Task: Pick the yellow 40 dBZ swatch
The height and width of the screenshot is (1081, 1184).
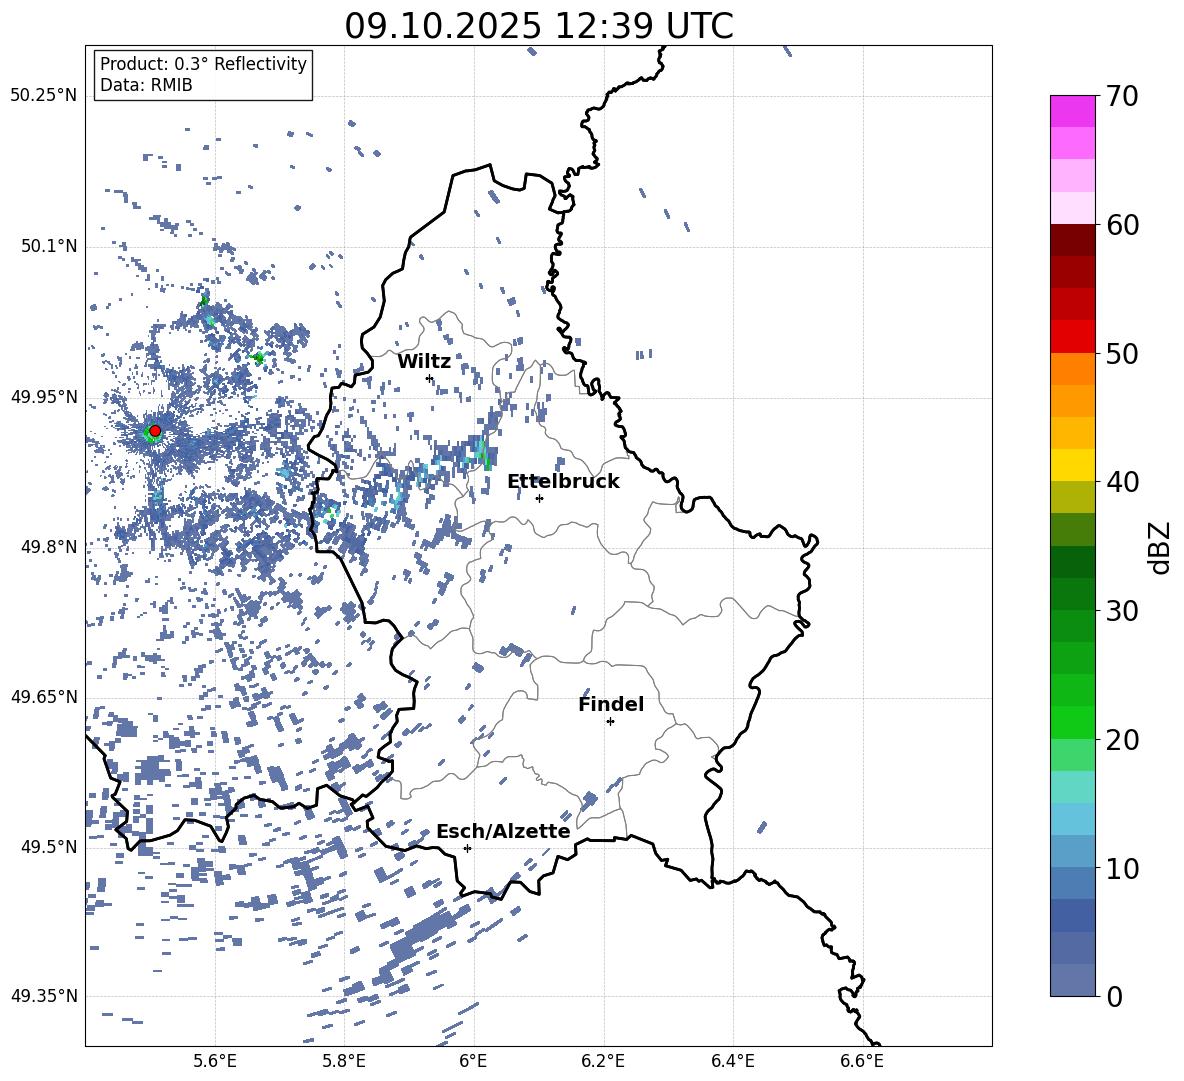Action: (x=1073, y=465)
